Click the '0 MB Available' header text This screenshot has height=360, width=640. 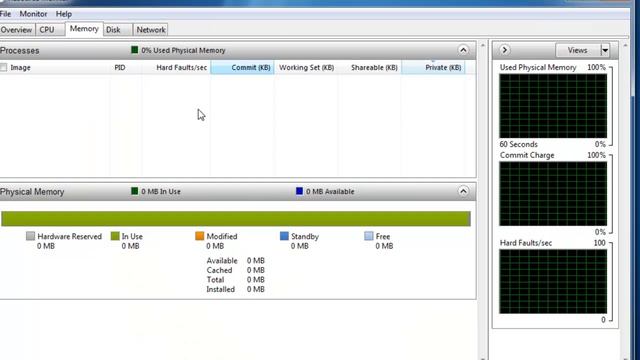pos(330,191)
